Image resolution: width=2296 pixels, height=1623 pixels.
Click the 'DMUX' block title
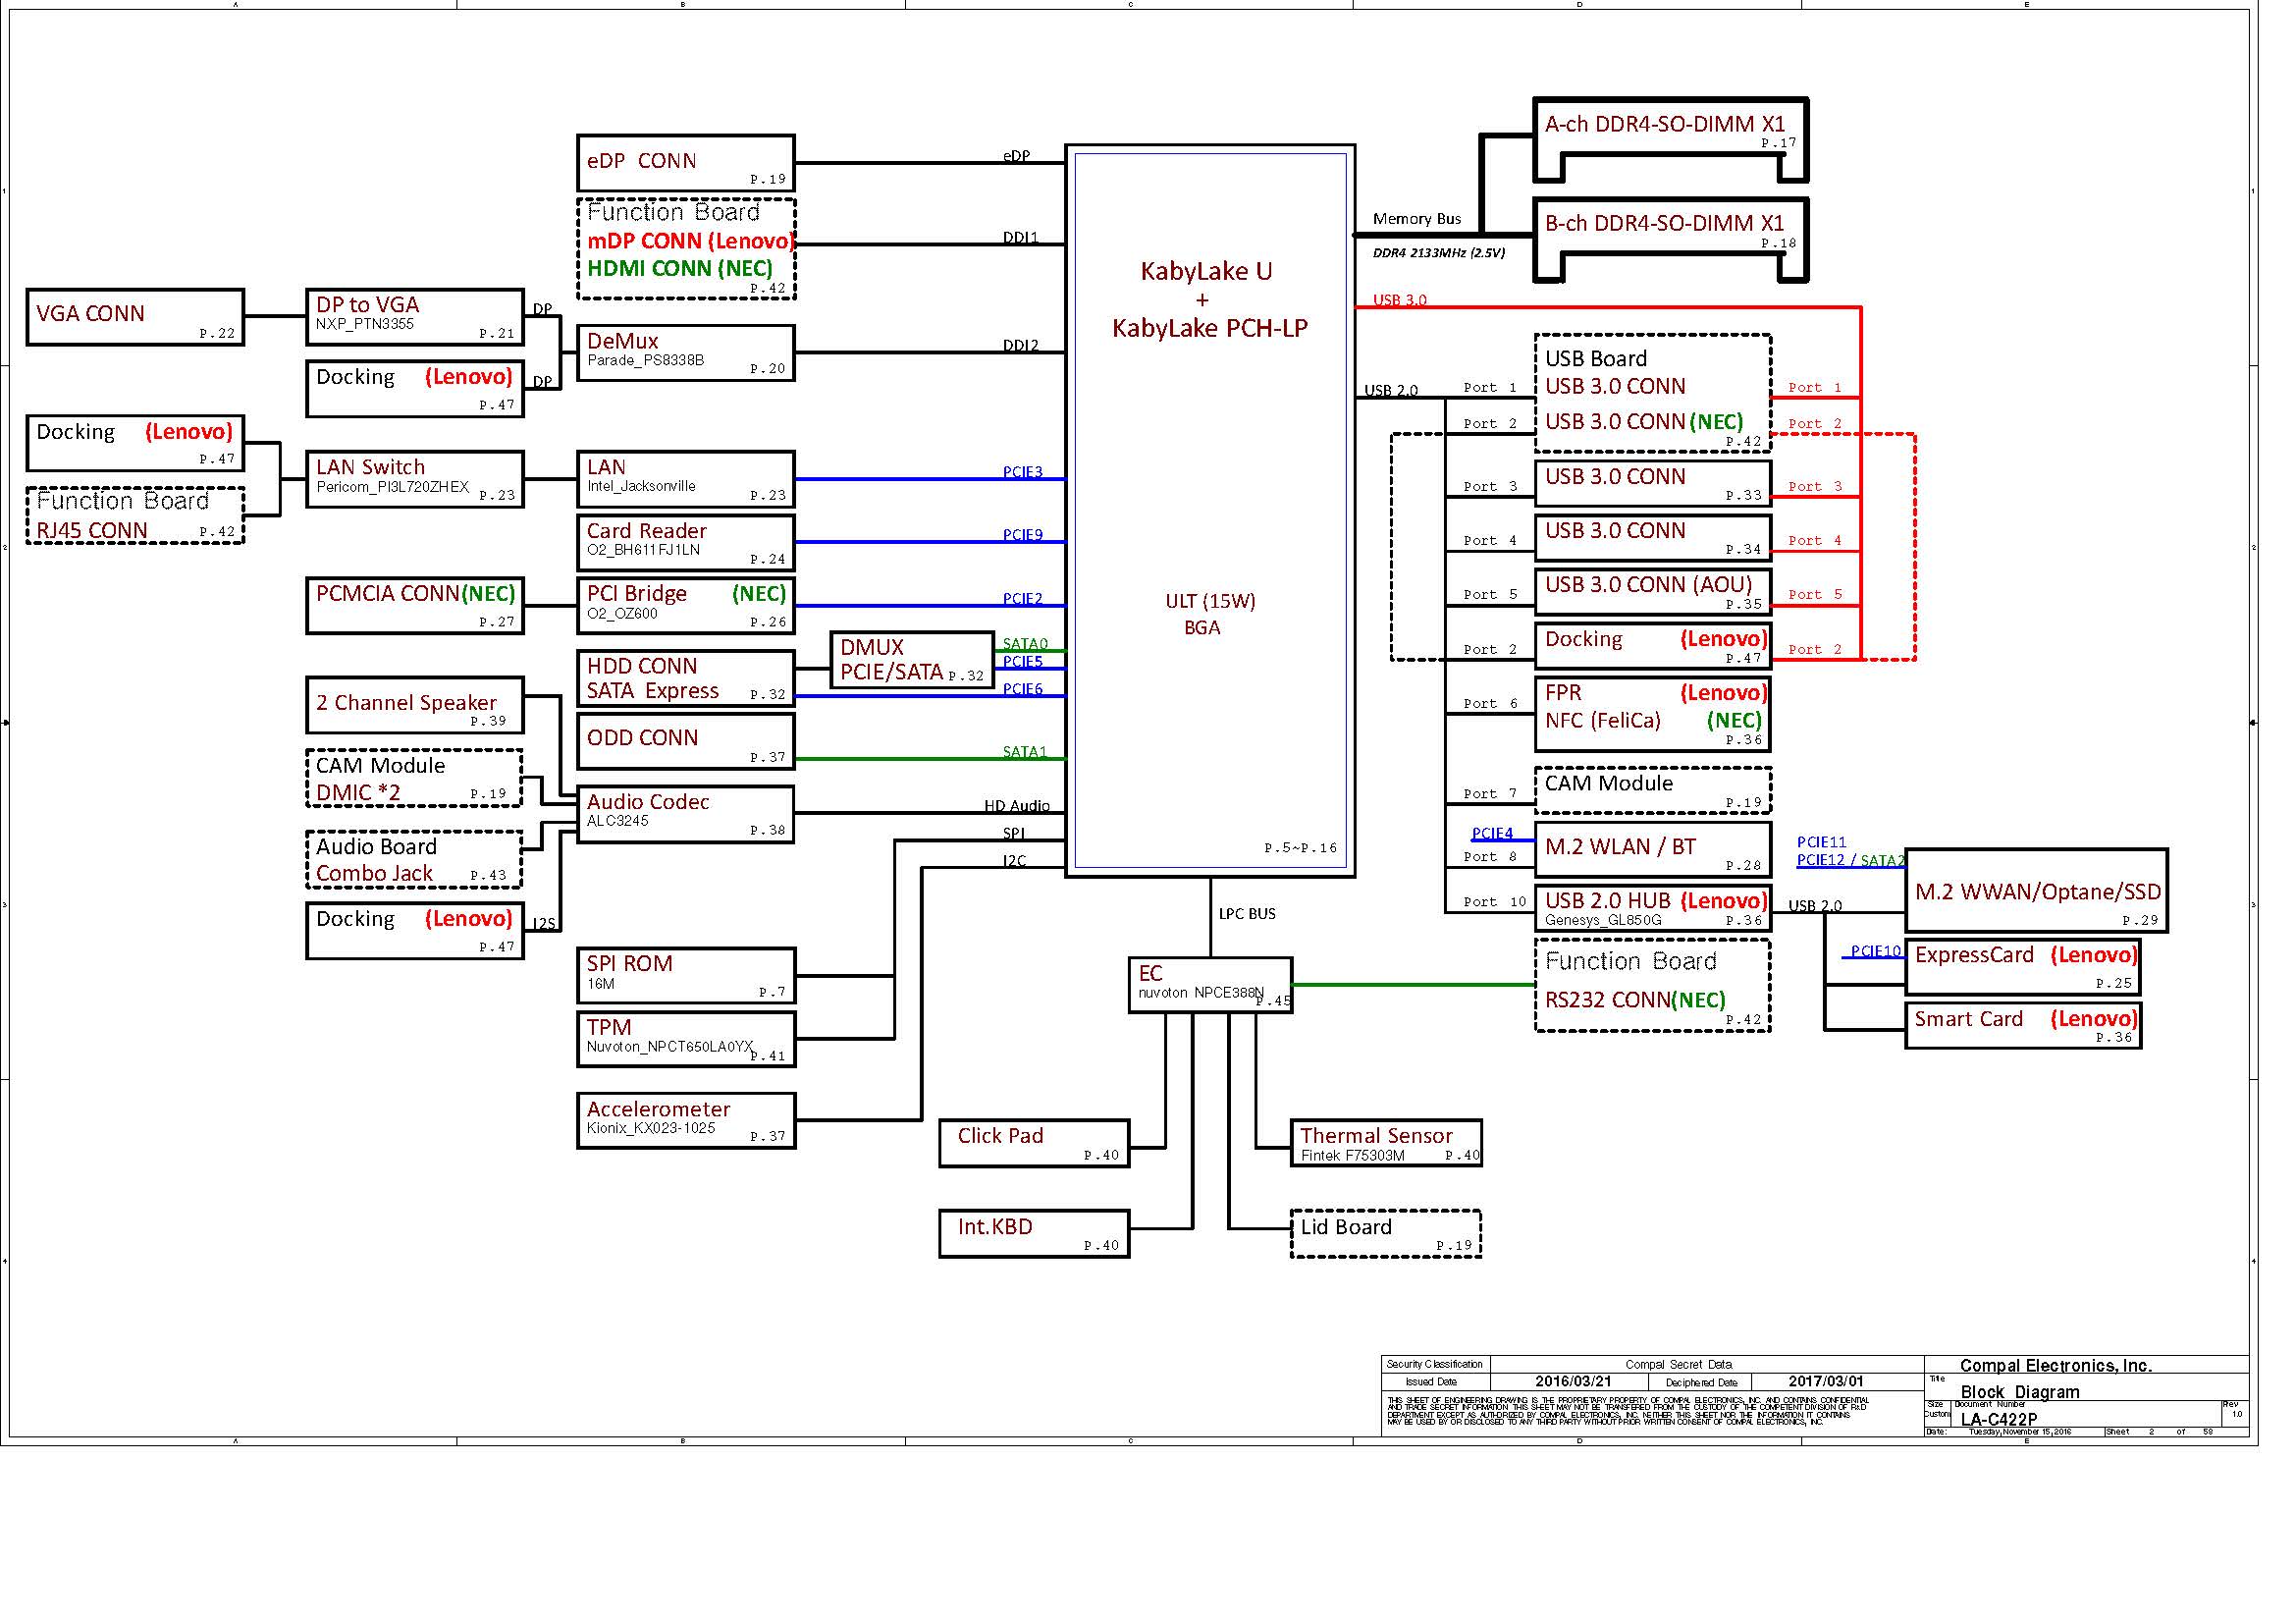coord(871,647)
